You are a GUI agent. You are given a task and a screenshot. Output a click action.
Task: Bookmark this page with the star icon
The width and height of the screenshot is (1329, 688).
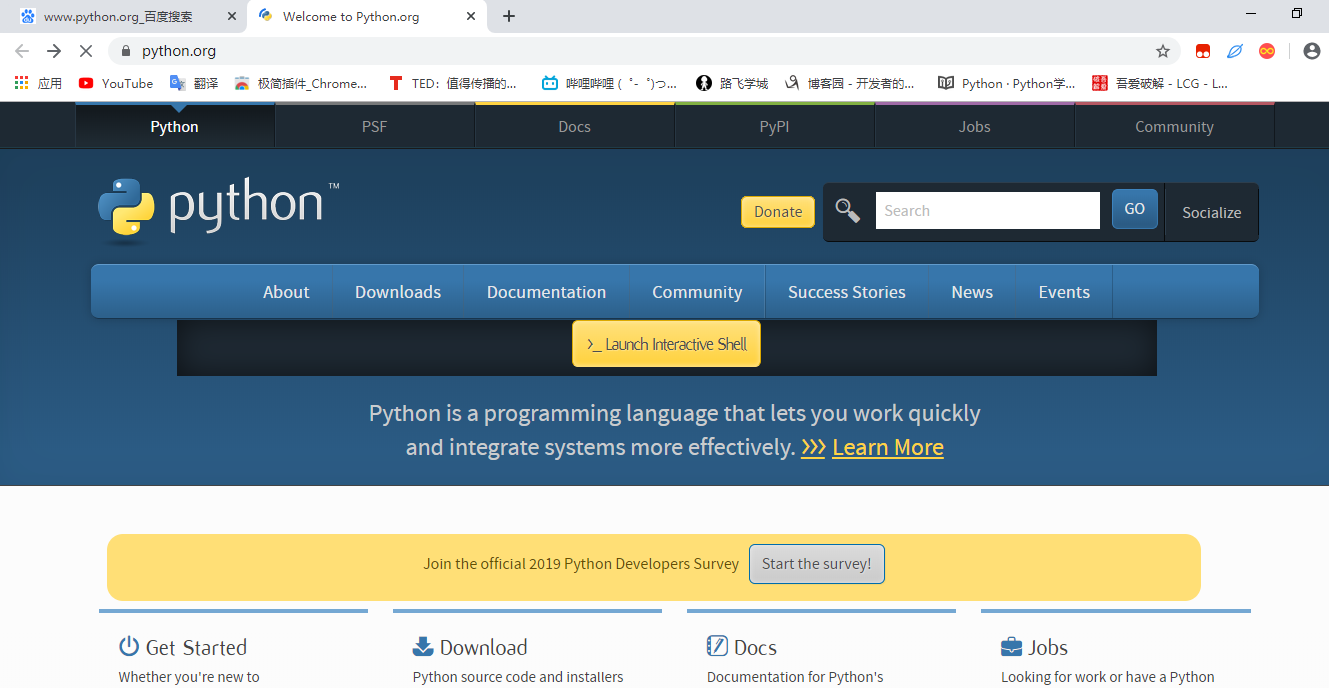tap(1163, 51)
